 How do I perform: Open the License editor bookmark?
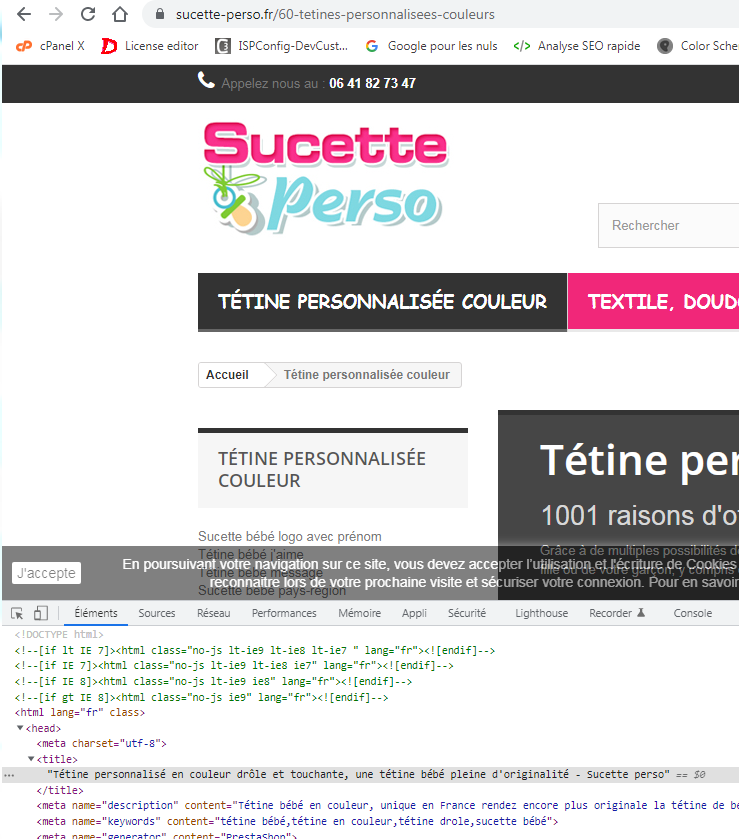[150, 46]
